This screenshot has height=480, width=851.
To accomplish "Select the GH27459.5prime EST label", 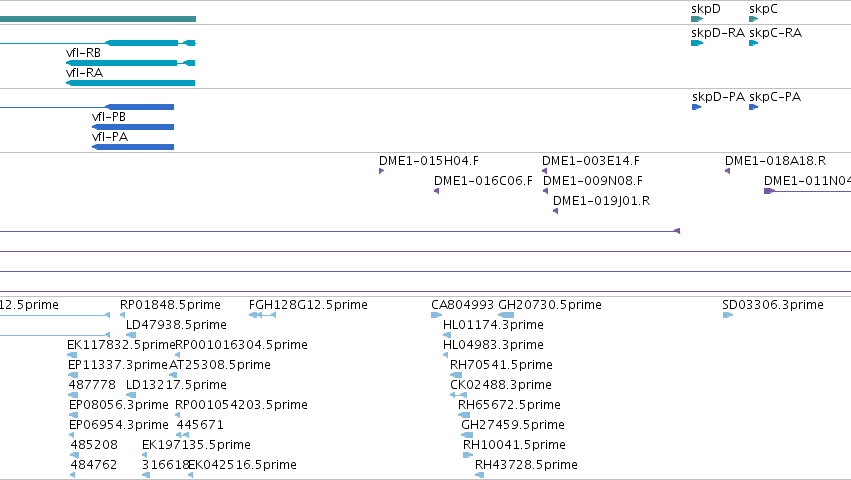I will (x=513, y=425).
